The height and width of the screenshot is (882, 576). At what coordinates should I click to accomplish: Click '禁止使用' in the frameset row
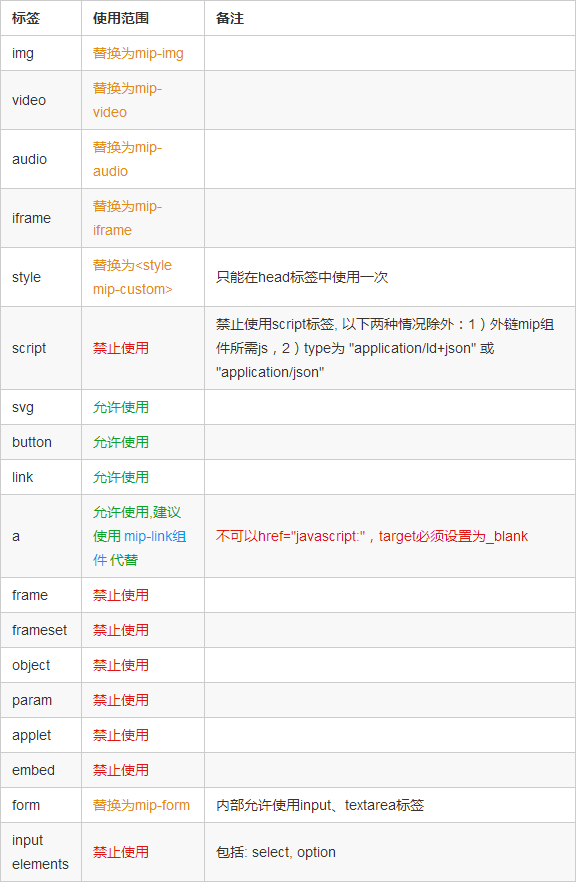pyautogui.click(x=121, y=630)
